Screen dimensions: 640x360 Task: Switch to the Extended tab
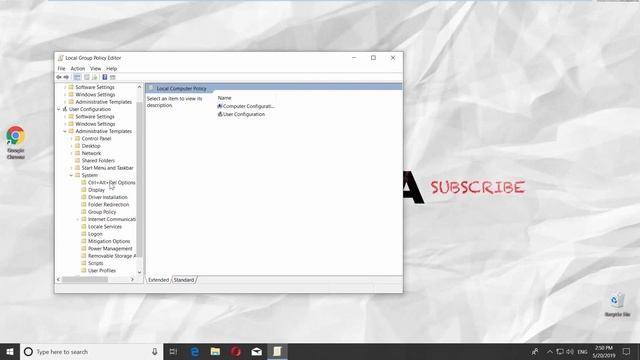[158, 280]
